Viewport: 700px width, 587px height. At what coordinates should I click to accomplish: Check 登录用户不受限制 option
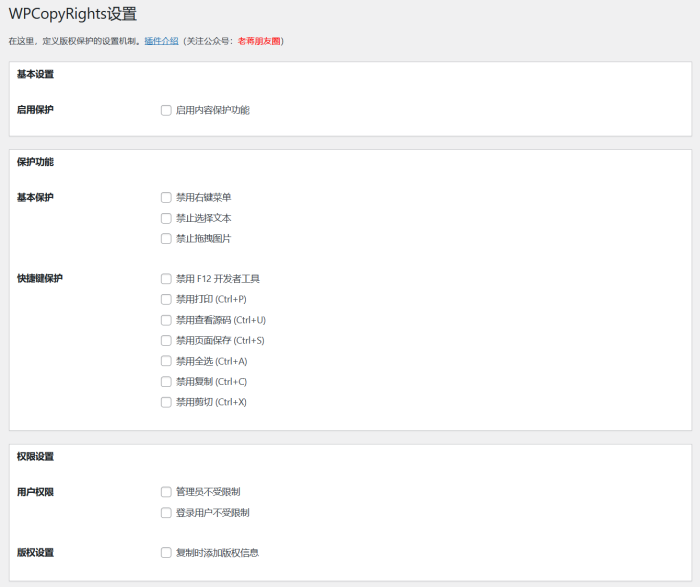(166, 512)
